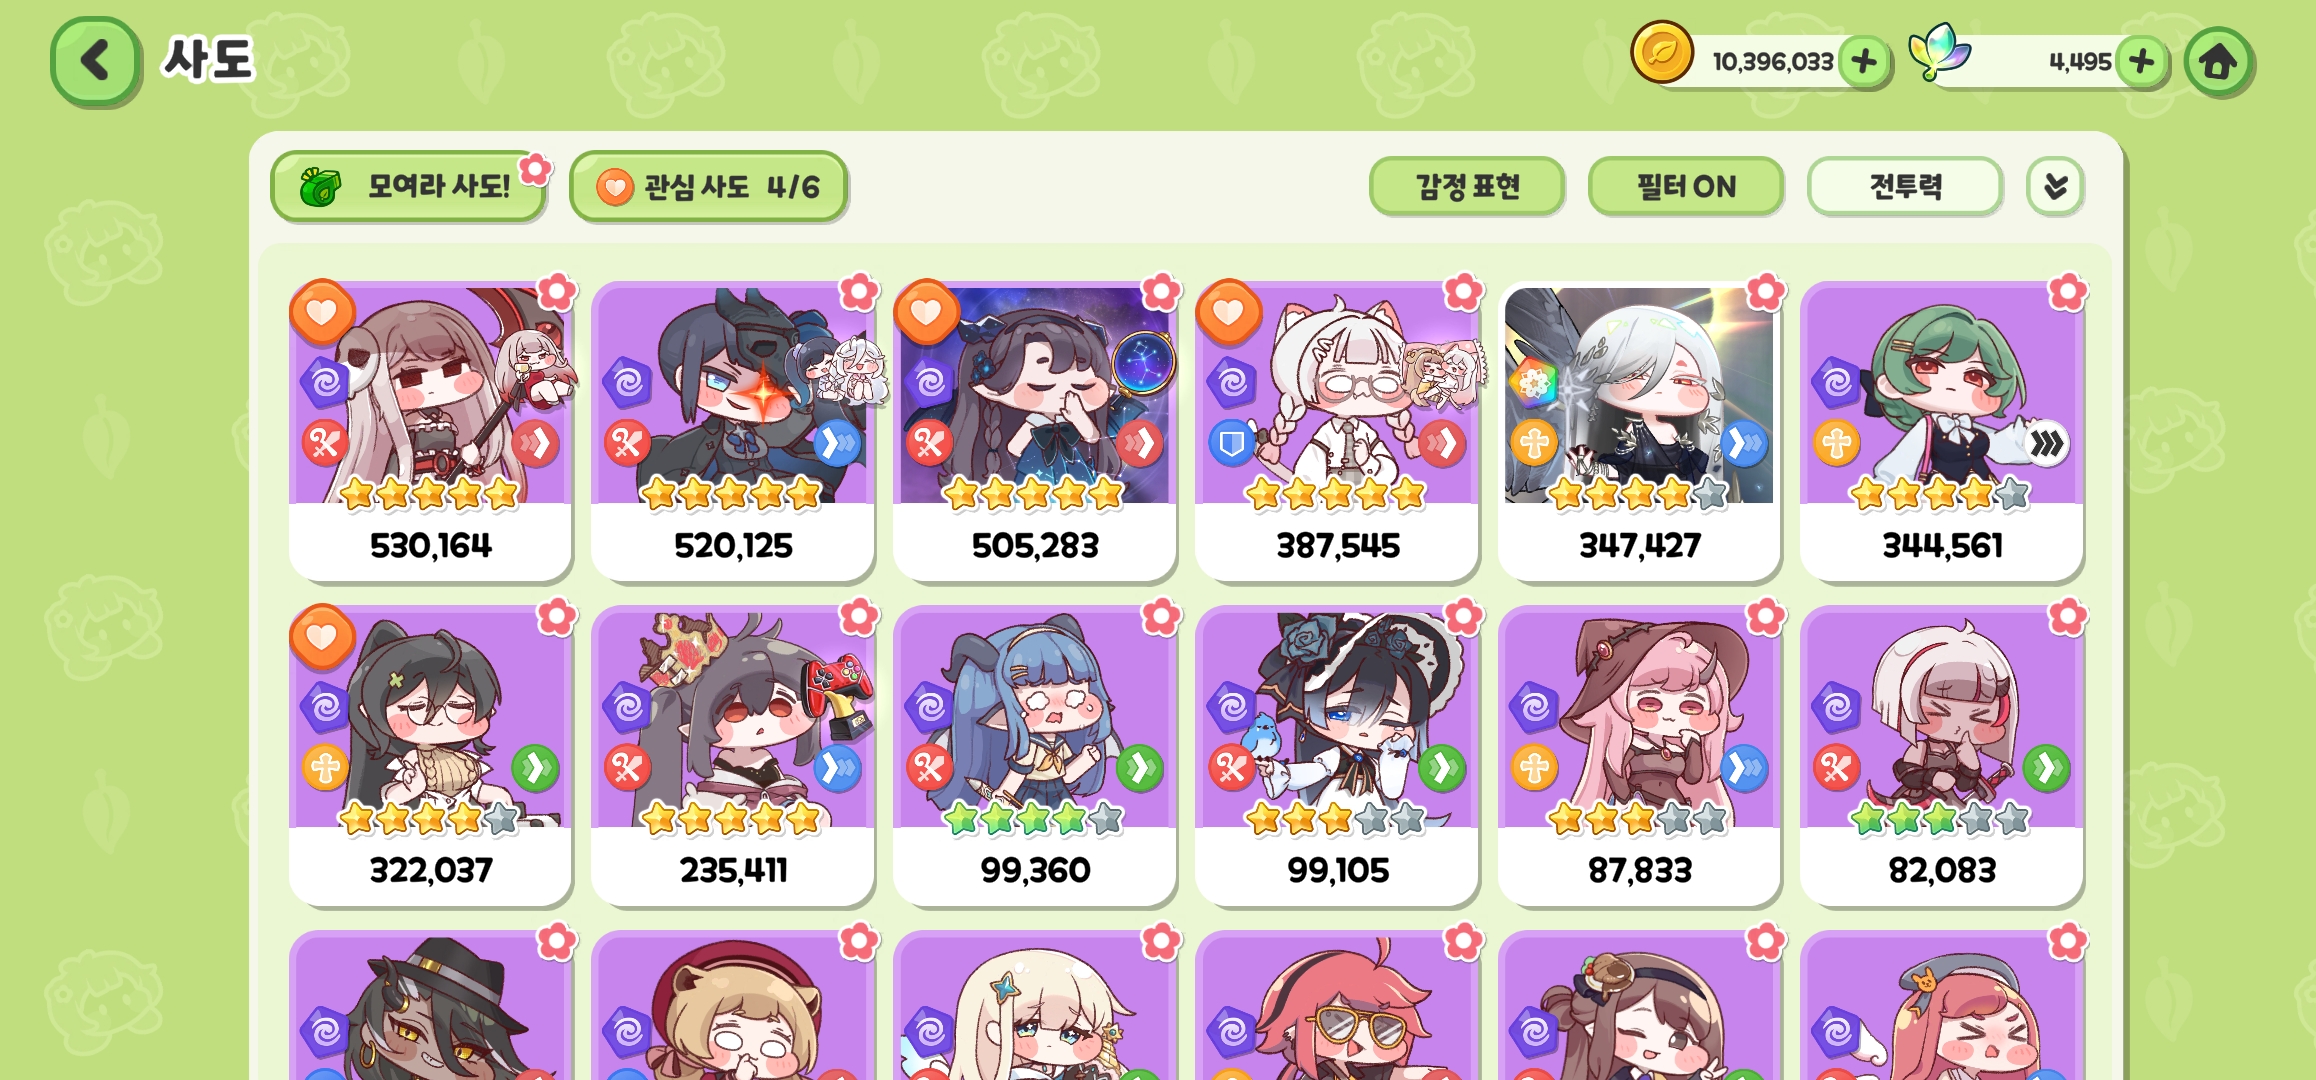Select the character with 520,125 power
Screen dimensions: 2316x1080
point(733,431)
